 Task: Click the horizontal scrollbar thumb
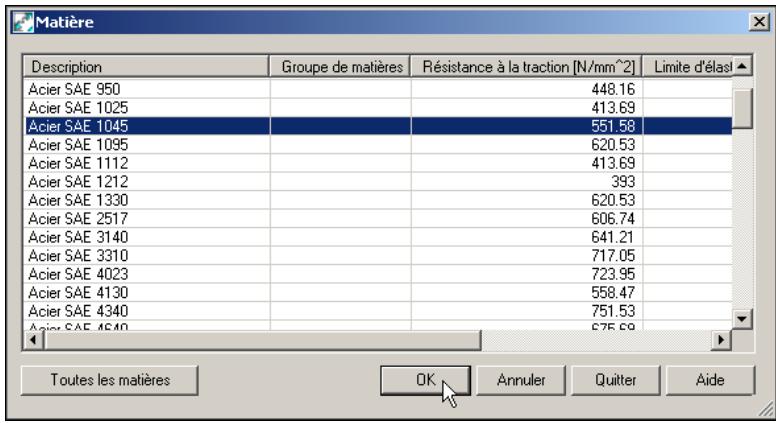pos(262,340)
